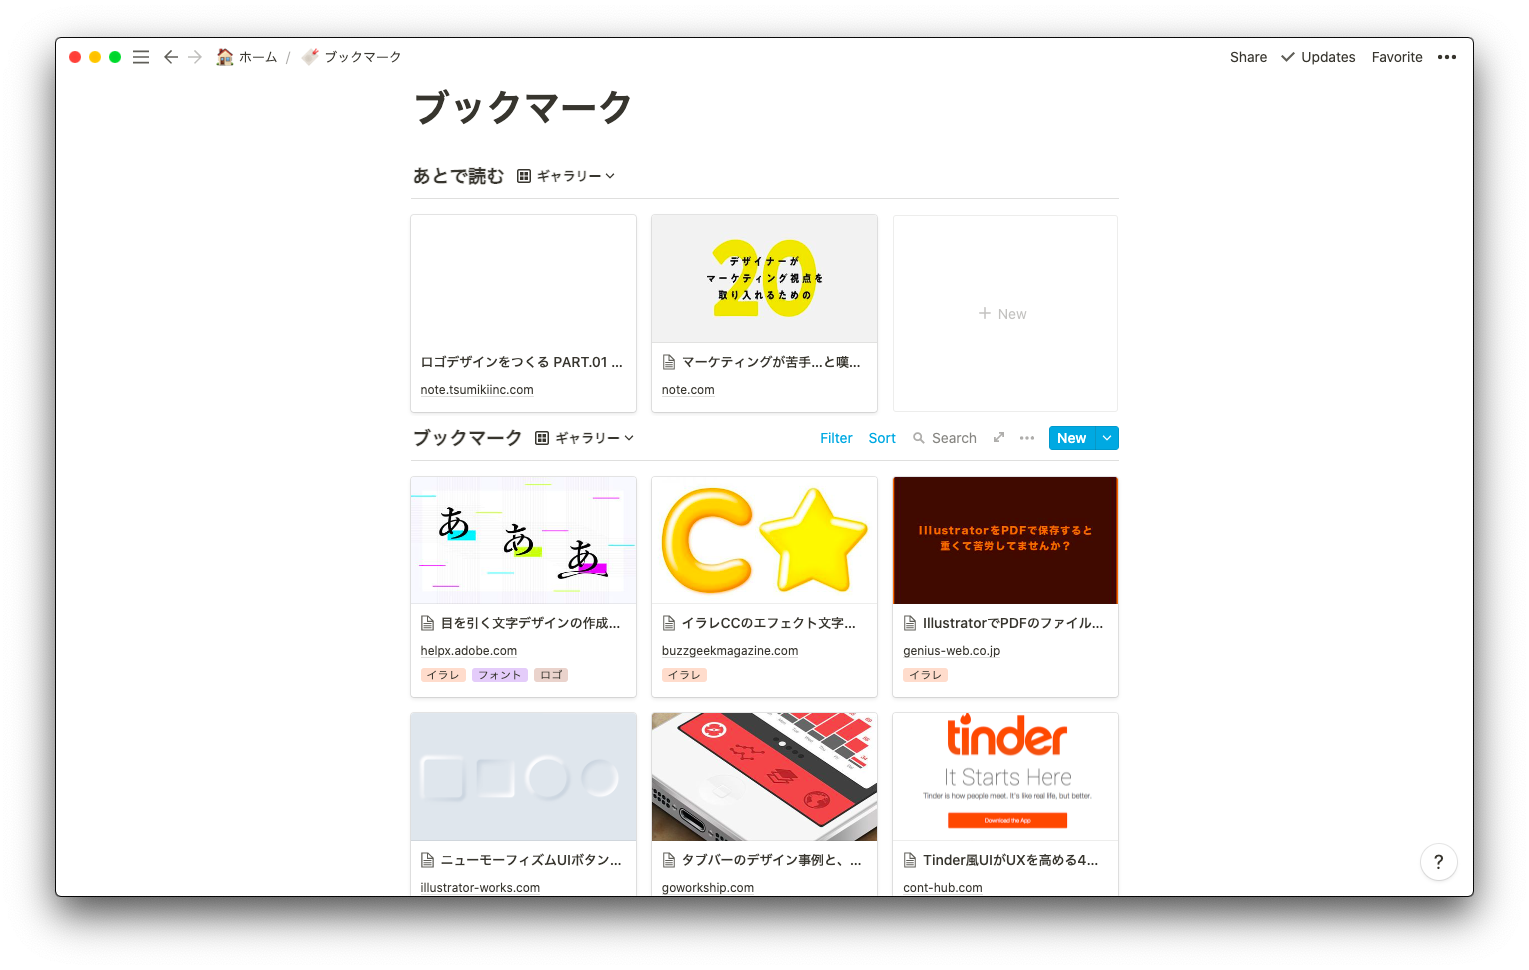Expand the あとで読む ギャラリー view dropdown
Viewport: 1529px width, 970px height.
pyautogui.click(x=566, y=176)
